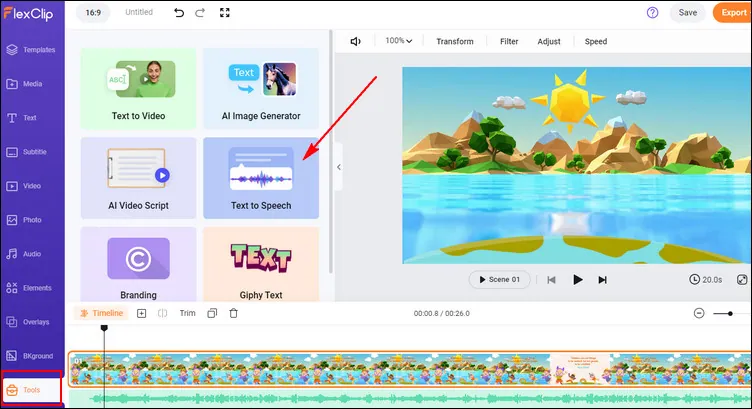
Task: Click the 00:00.8 / 00:26.0 timecode
Action: (x=442, y=314)
